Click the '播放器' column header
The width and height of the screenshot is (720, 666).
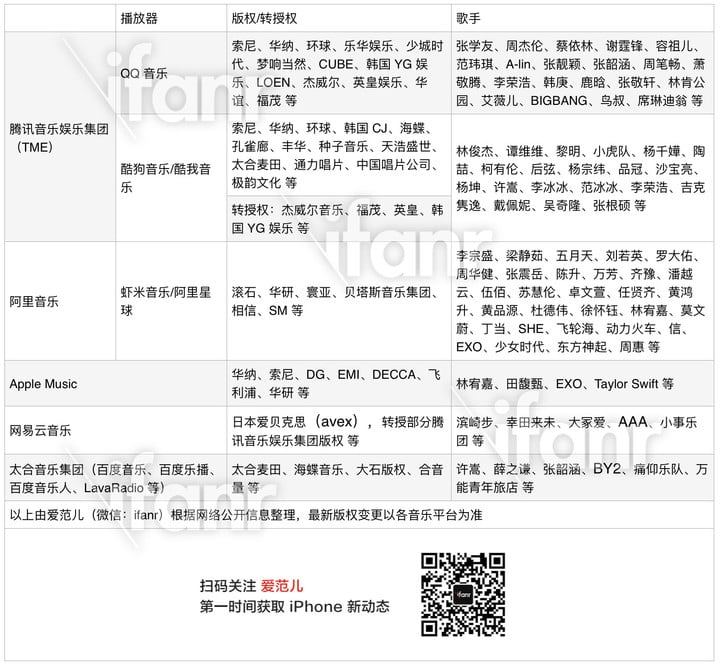click(x=171, y=18)
